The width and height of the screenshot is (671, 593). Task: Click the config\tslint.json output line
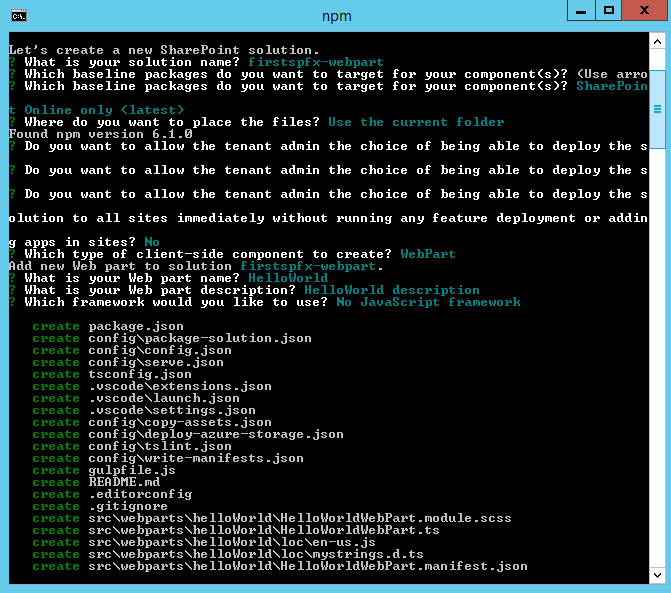point(159,446)
